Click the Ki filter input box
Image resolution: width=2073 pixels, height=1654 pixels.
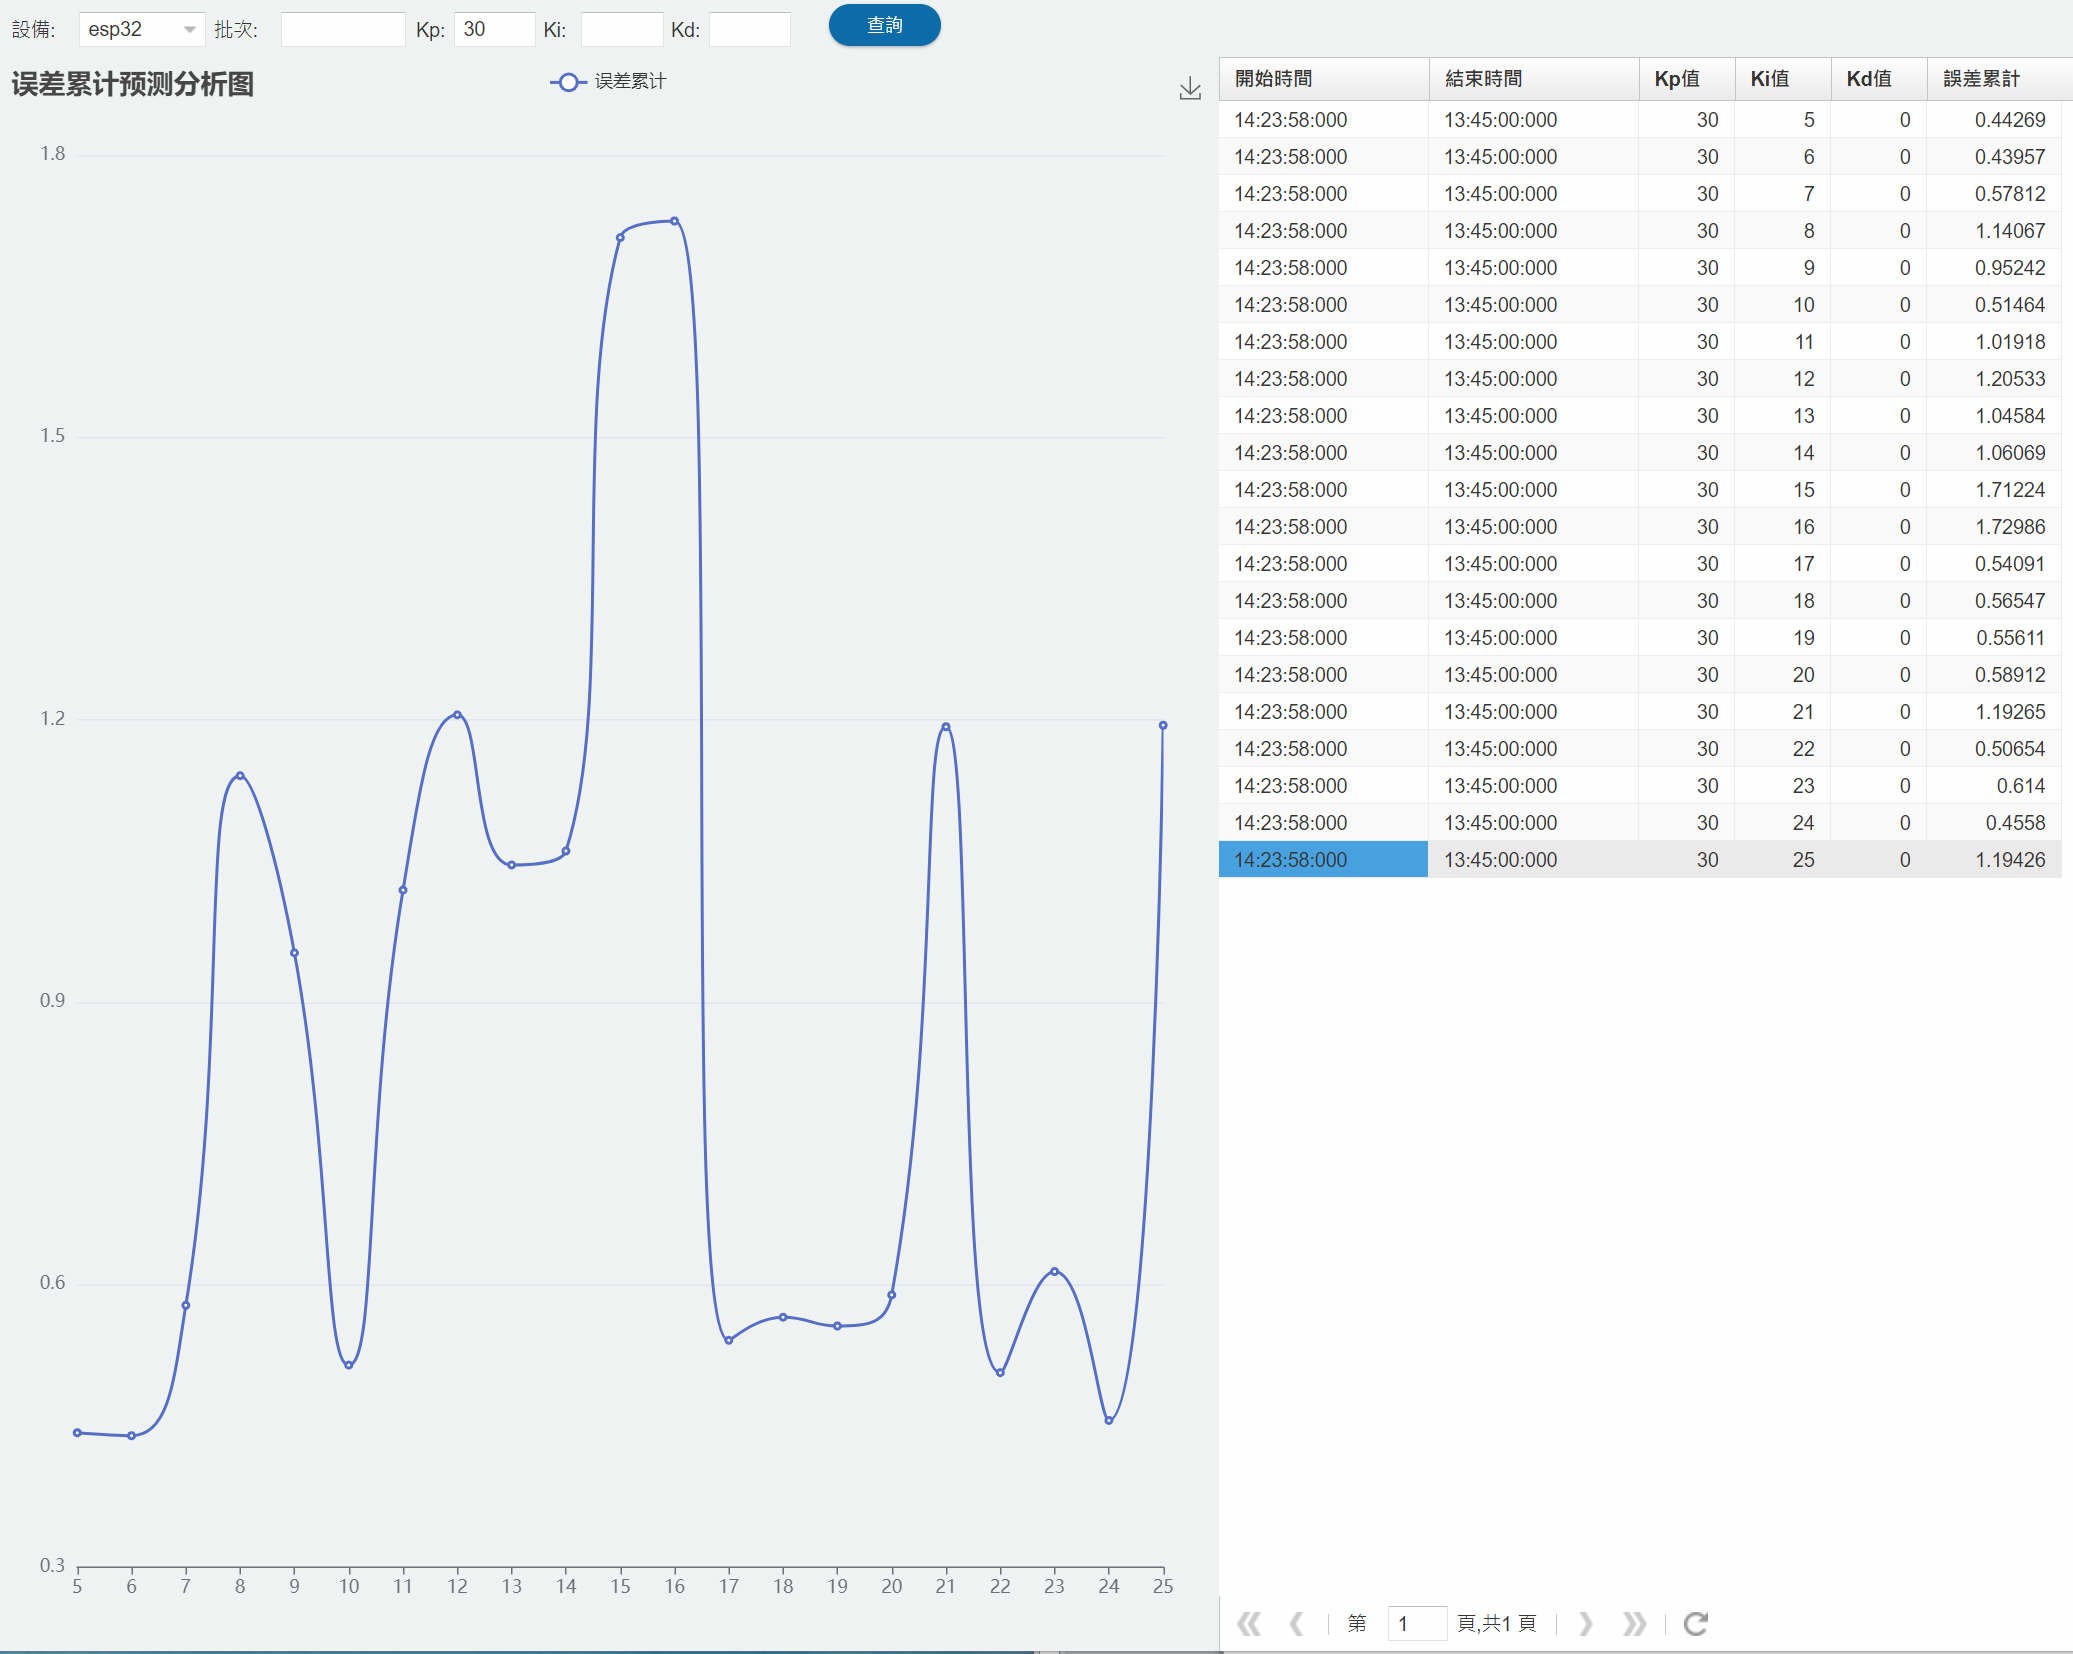click(621, 30)
